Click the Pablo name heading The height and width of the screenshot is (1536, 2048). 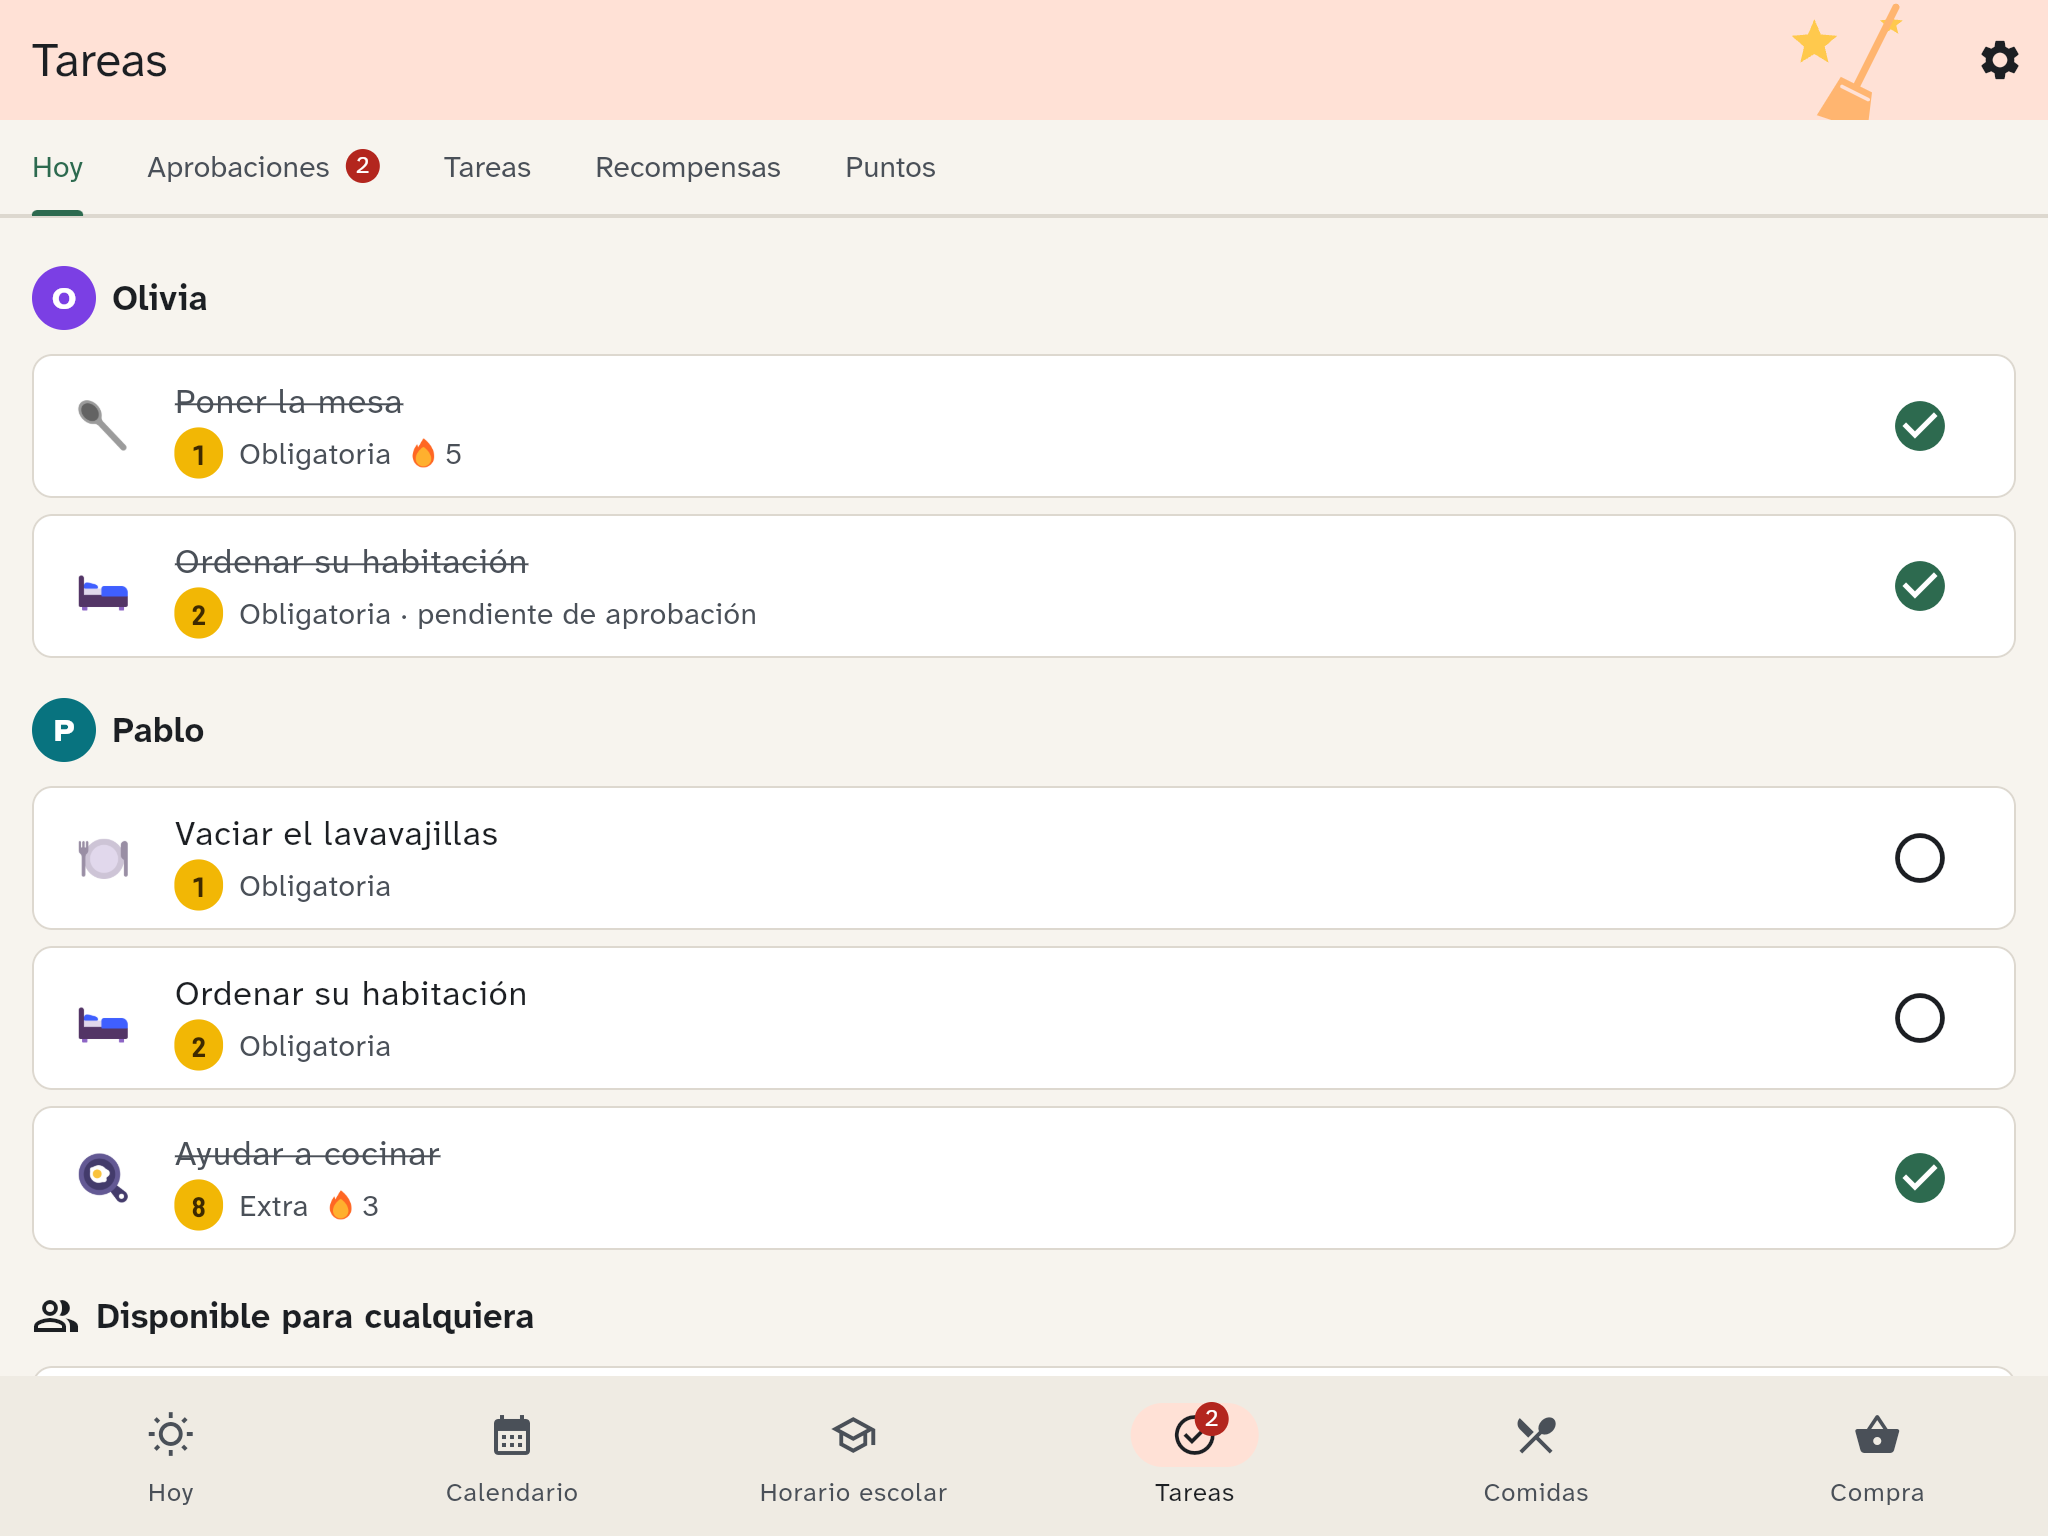pyautogui.click(x=158, y=730)
